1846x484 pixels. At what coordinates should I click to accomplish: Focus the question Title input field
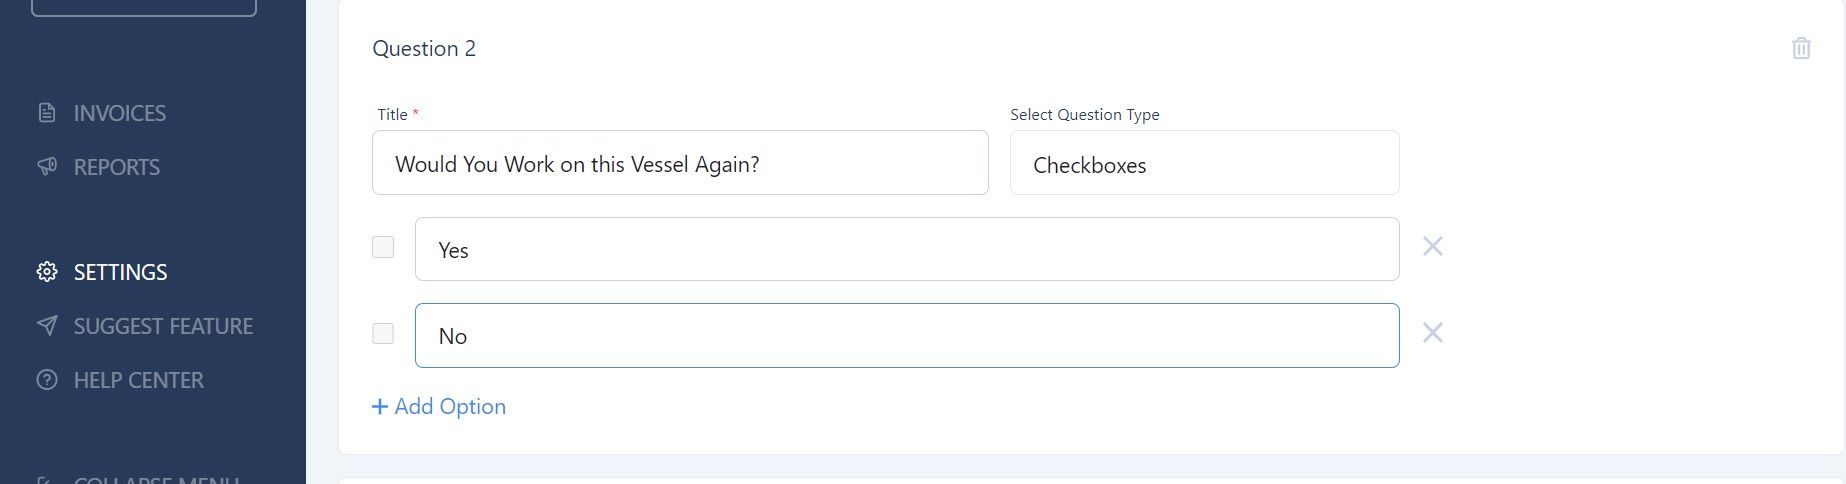point(680,163)
